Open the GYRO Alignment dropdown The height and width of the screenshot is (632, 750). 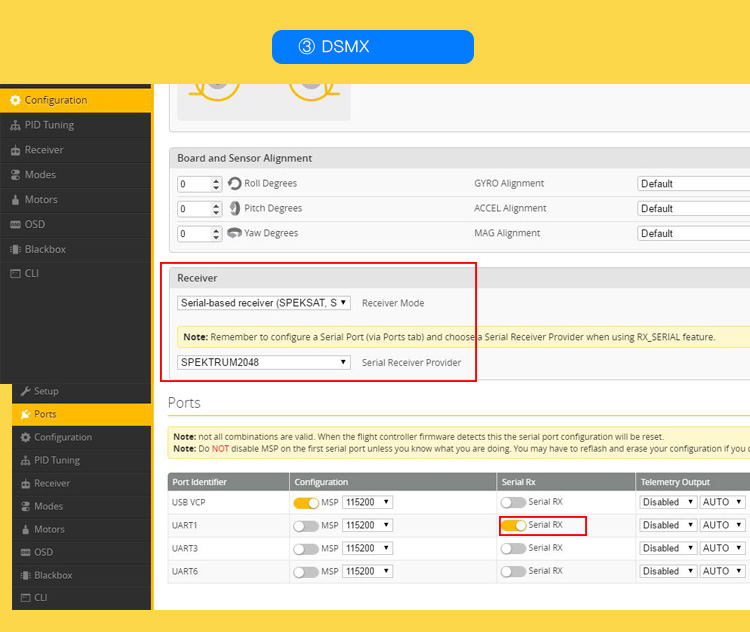693,184
